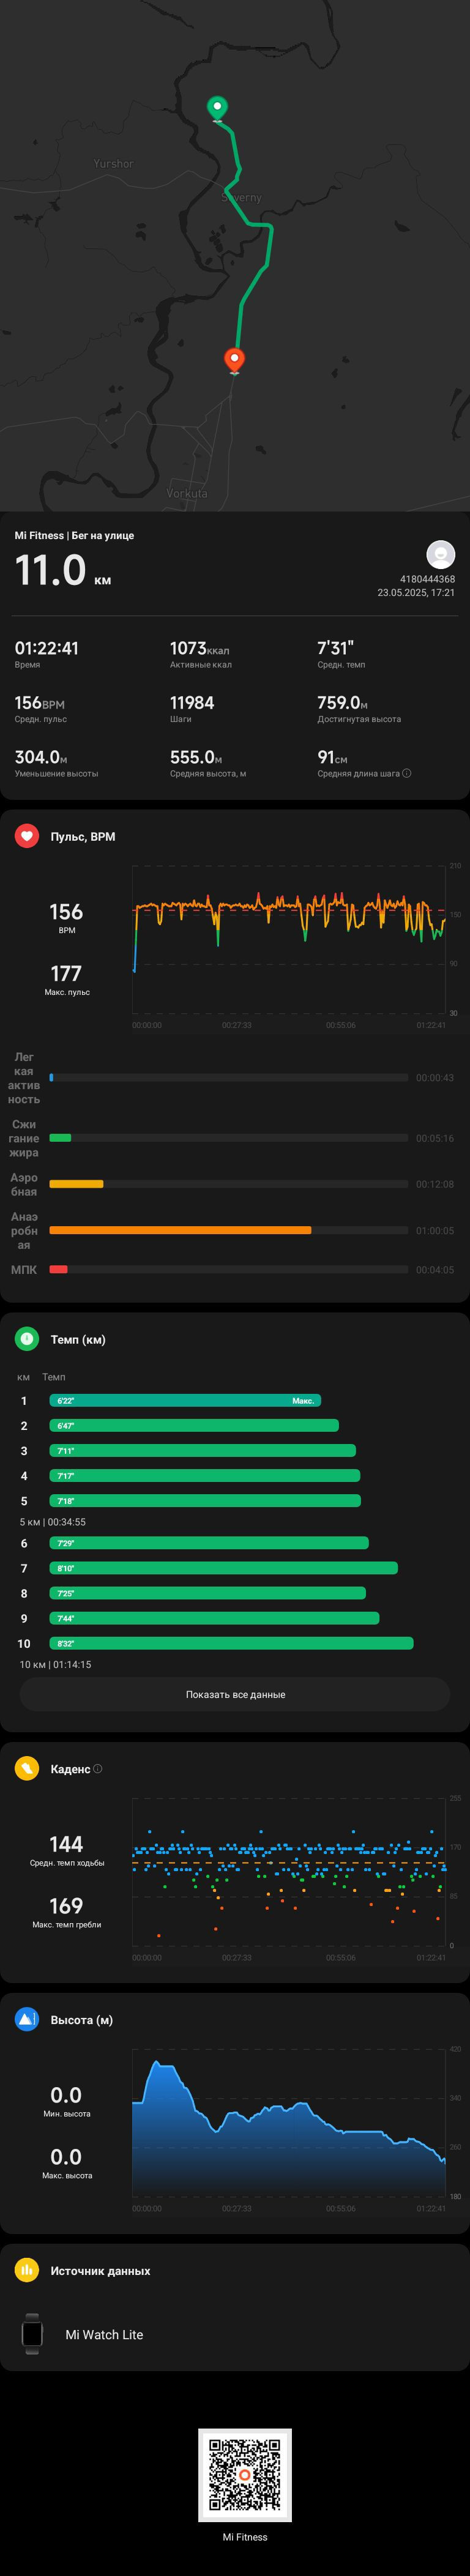Click the Vorkuta label on the map

pos(187,493)
